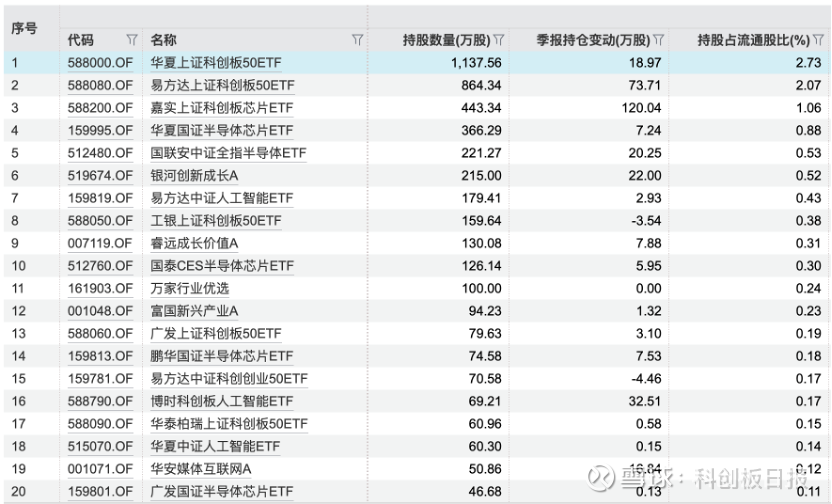
Task: Open fund code 161903.OF link
Action: pos(100,288)
